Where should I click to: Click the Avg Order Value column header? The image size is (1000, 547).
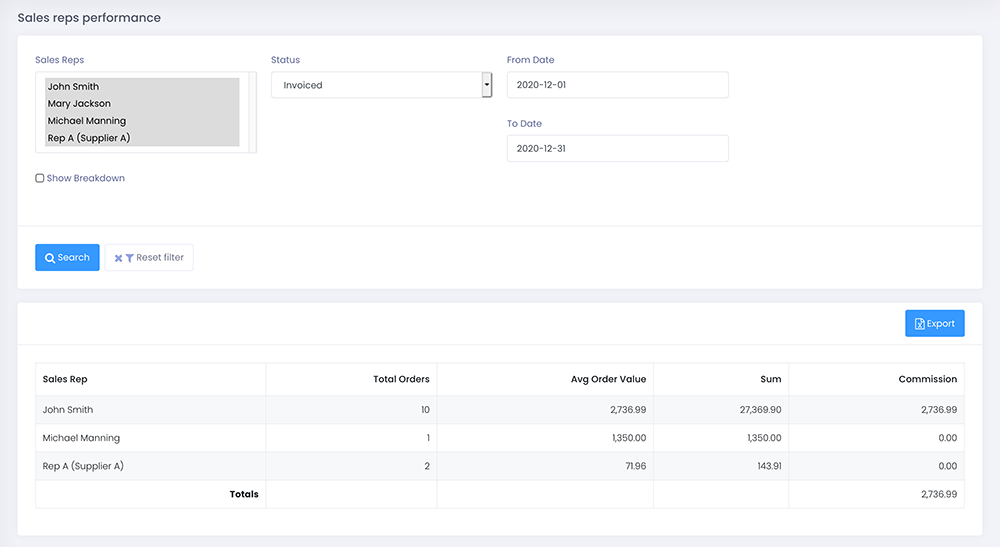pyautogui.click(x=608, y=380)
